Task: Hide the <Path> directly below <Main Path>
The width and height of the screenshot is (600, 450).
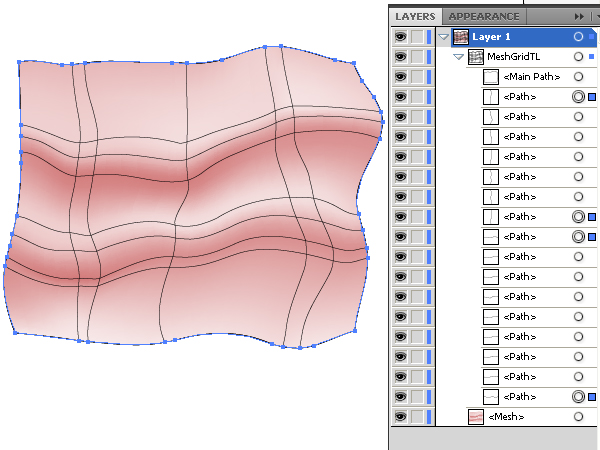Action: pos(401,96)
